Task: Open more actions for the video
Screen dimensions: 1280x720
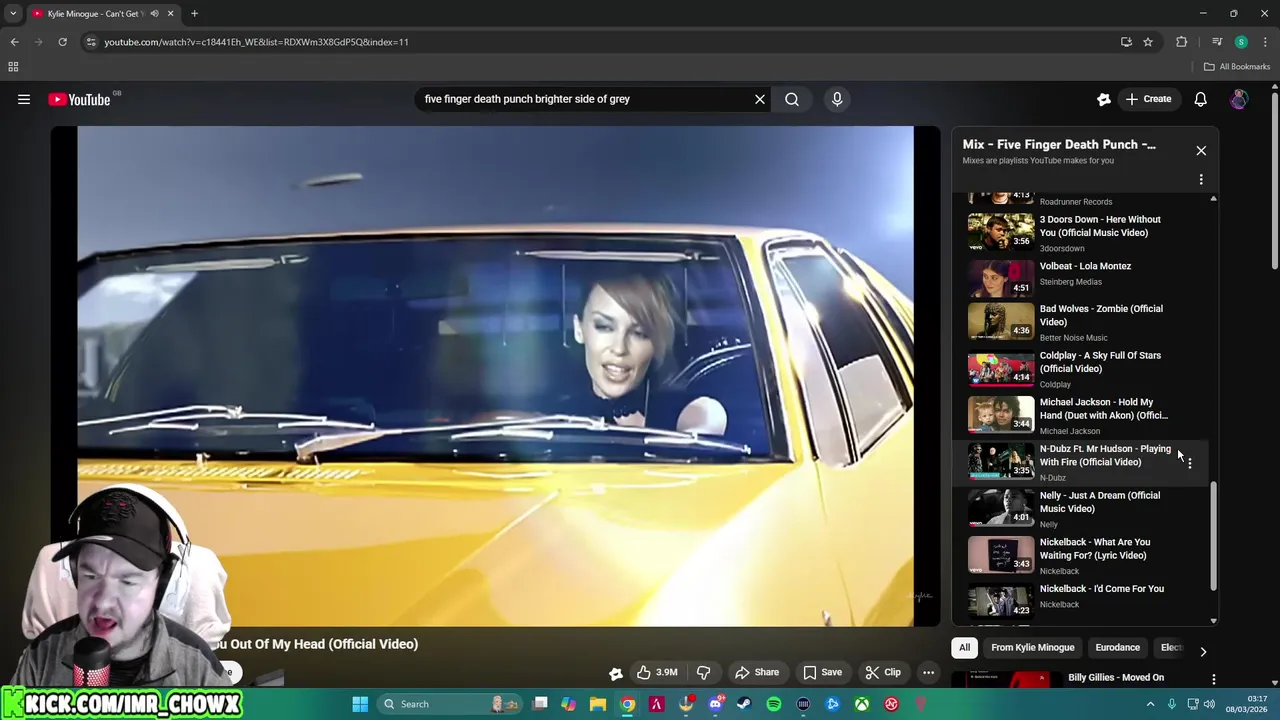Action: [x=928, y=672]
